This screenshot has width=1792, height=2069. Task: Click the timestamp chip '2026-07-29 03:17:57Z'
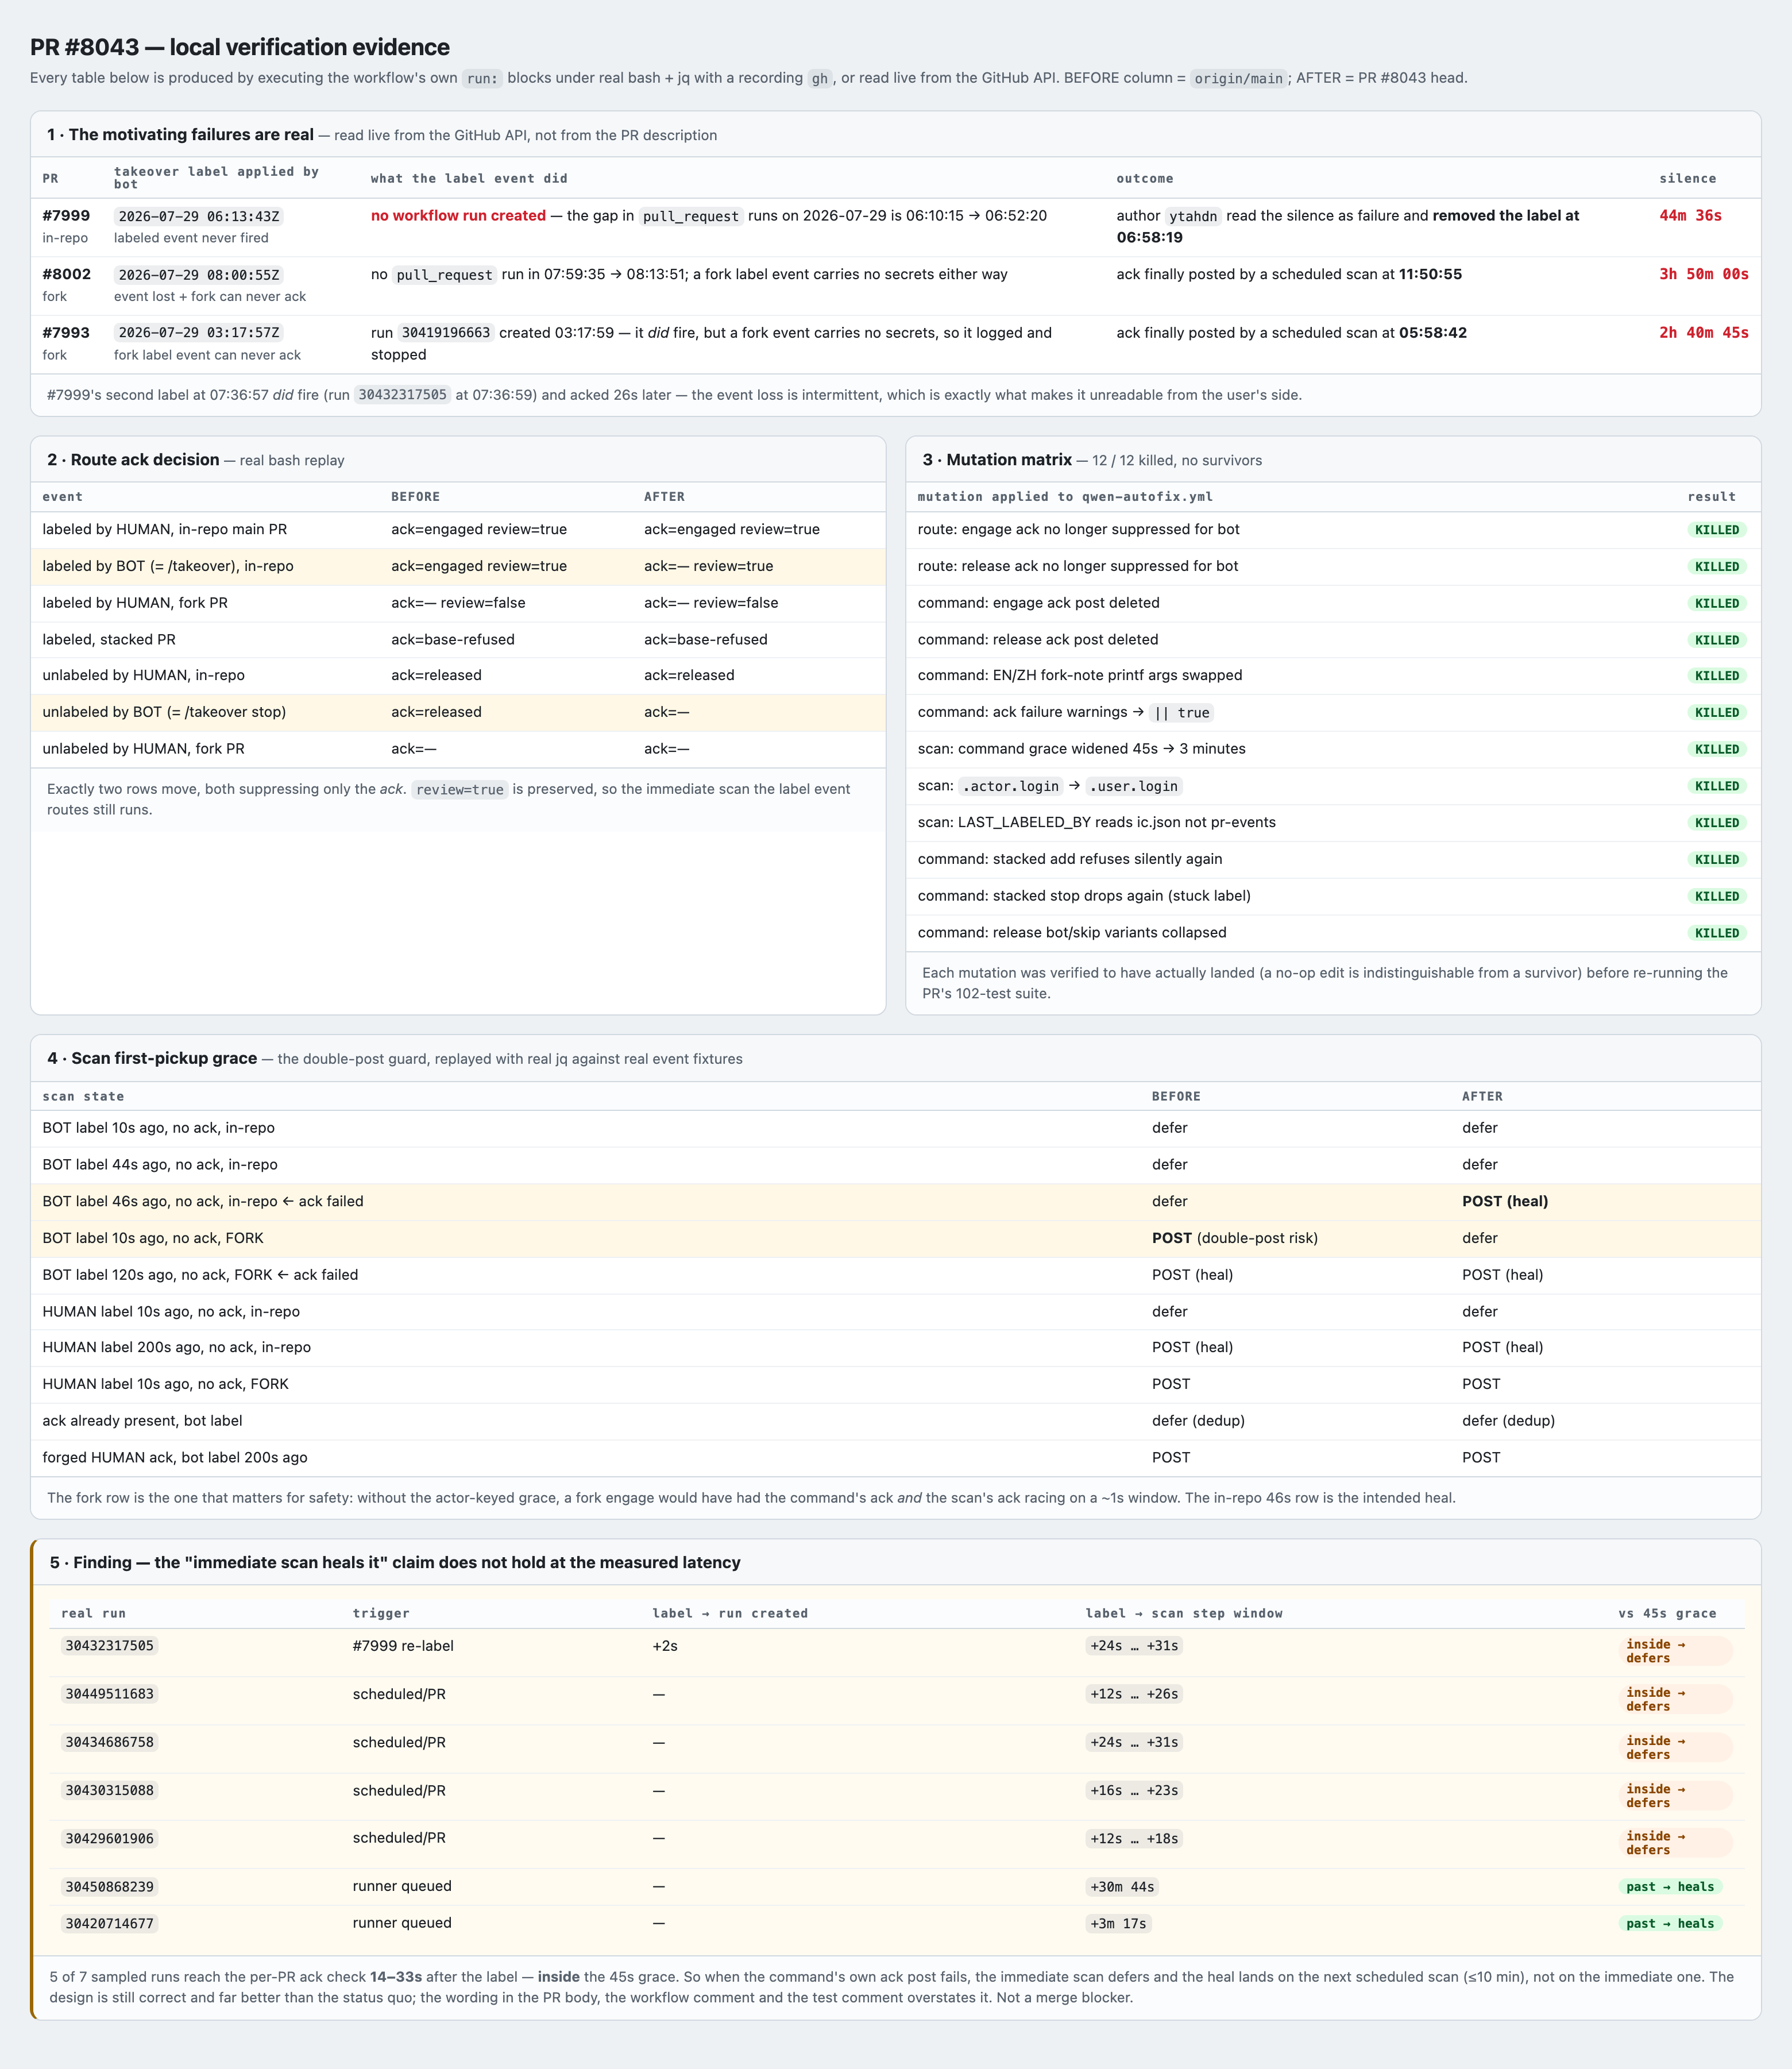click(199, 332)
